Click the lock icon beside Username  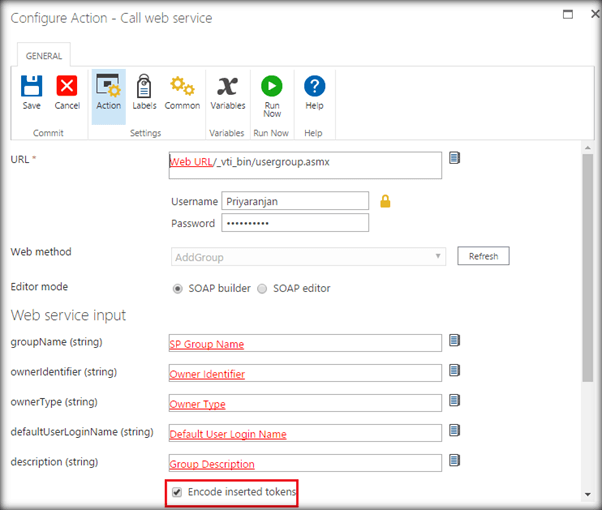click(x=385, y=201)
